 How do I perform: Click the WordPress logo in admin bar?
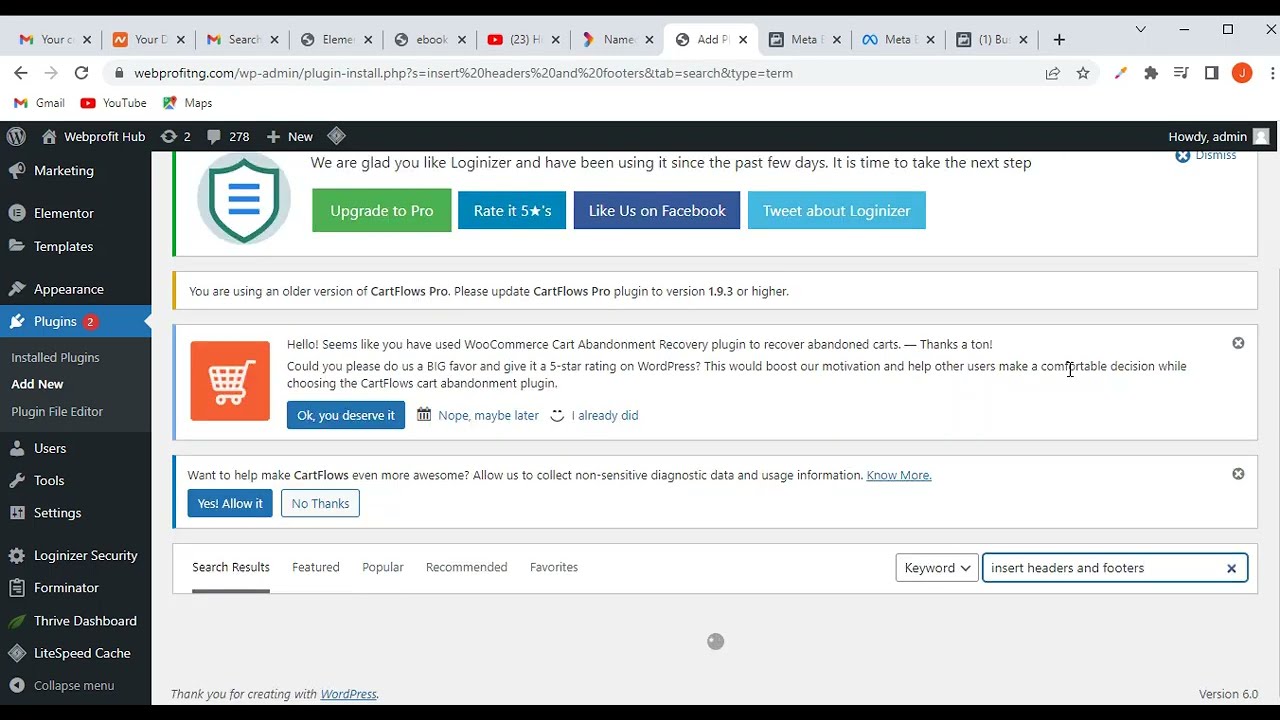(x=16, y=136)
